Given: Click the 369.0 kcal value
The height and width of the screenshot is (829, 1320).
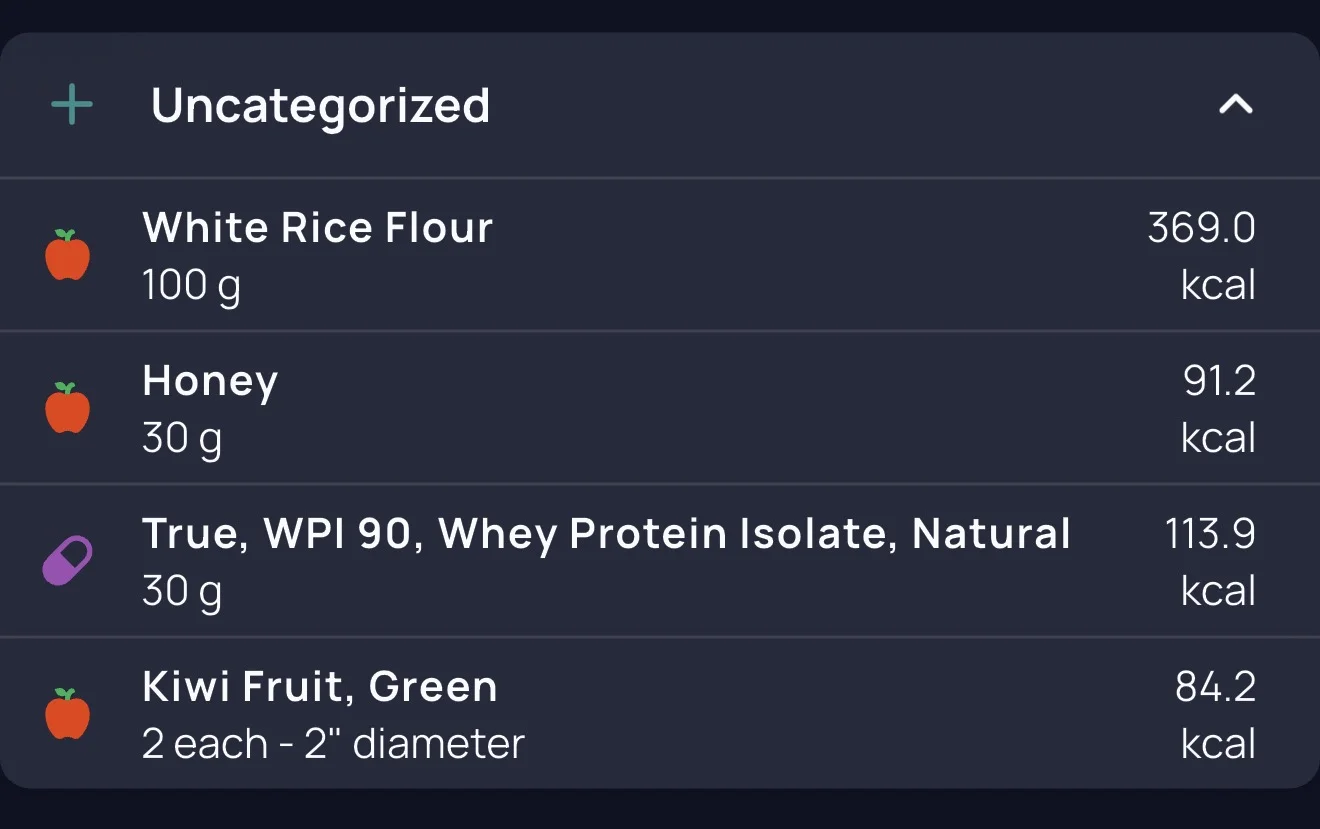Looking at the screenshot, I should click(1201, 256).
